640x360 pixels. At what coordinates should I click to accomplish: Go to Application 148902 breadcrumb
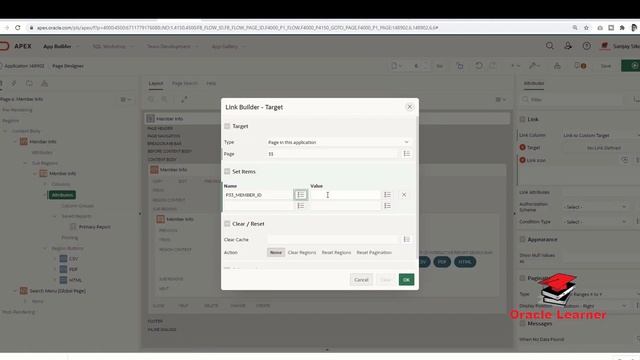coord(24,66)
